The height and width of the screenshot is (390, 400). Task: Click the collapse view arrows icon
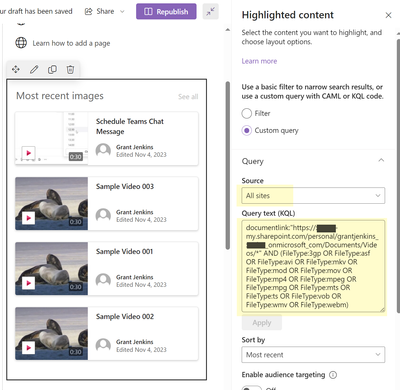coord(210,12)
